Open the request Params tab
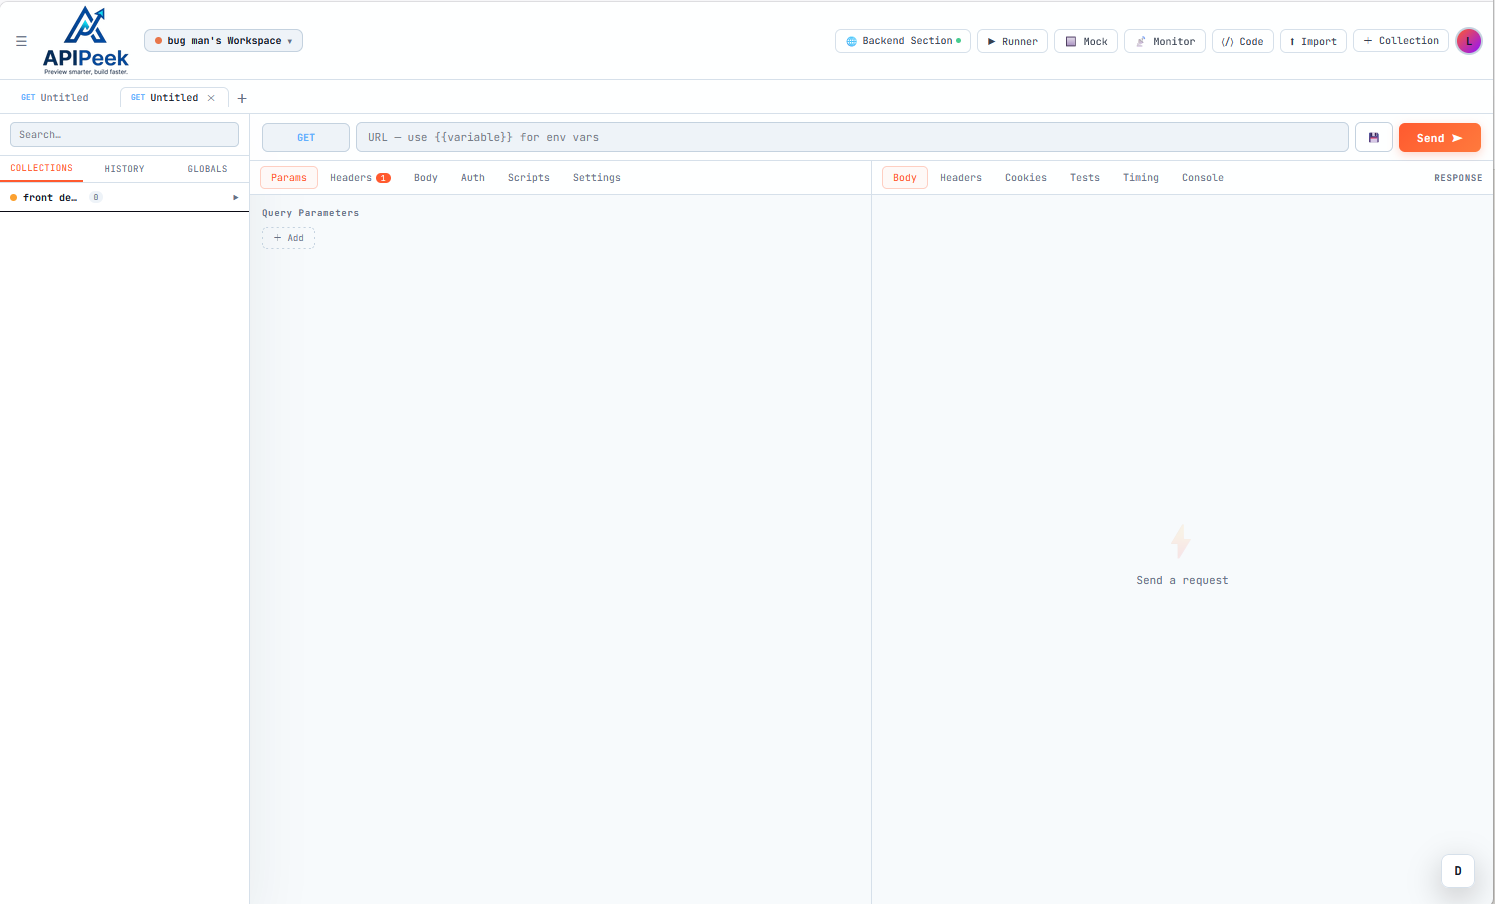The height and width of the screenshot is (904, 1495). [x=289, y=178]
